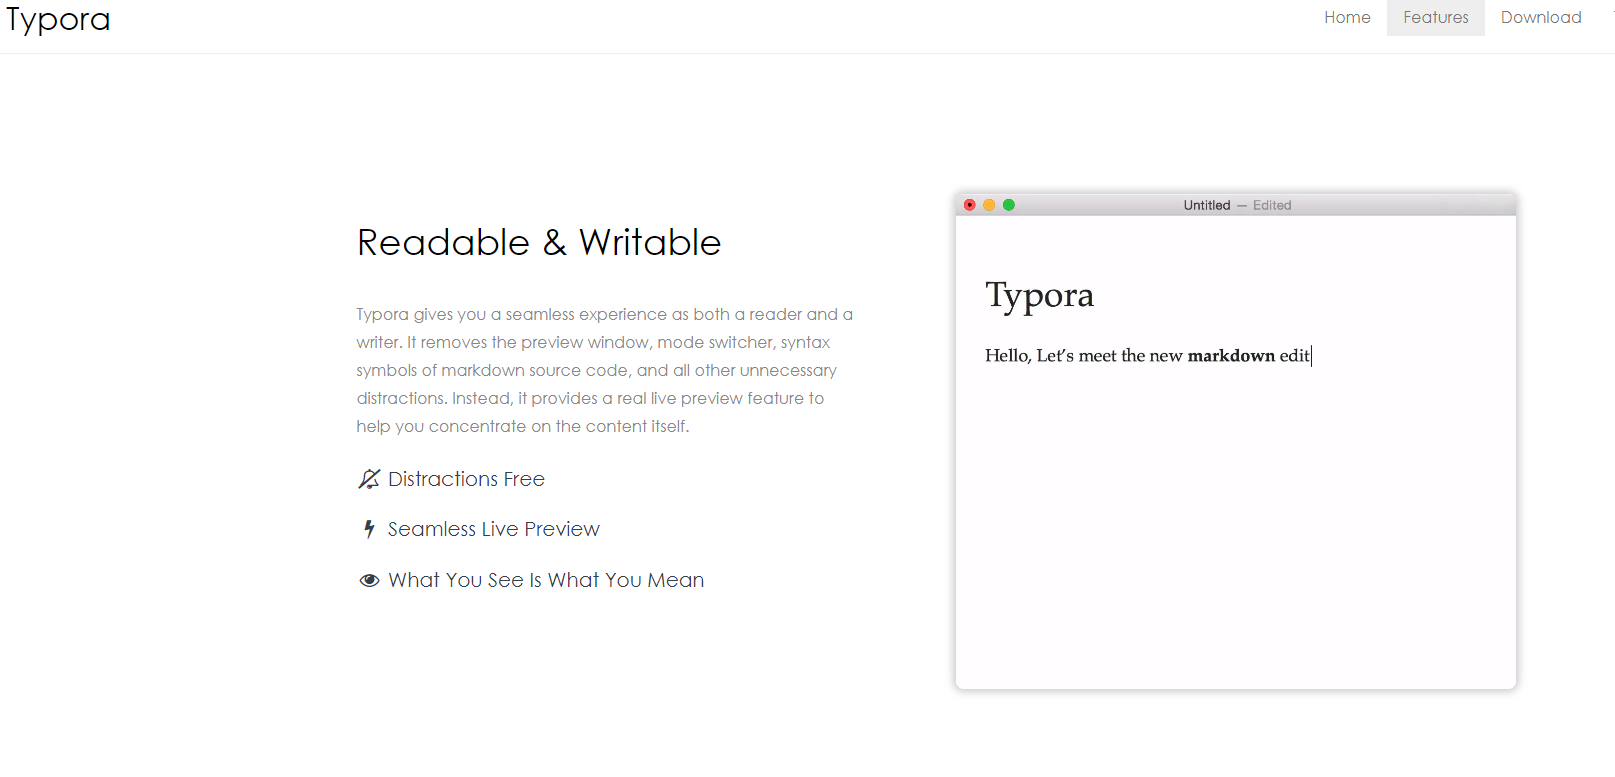This screenshot has width=1615, height=777.
Task: Click the Seamless Live Preview label
Action: click(x=494, y=529)
